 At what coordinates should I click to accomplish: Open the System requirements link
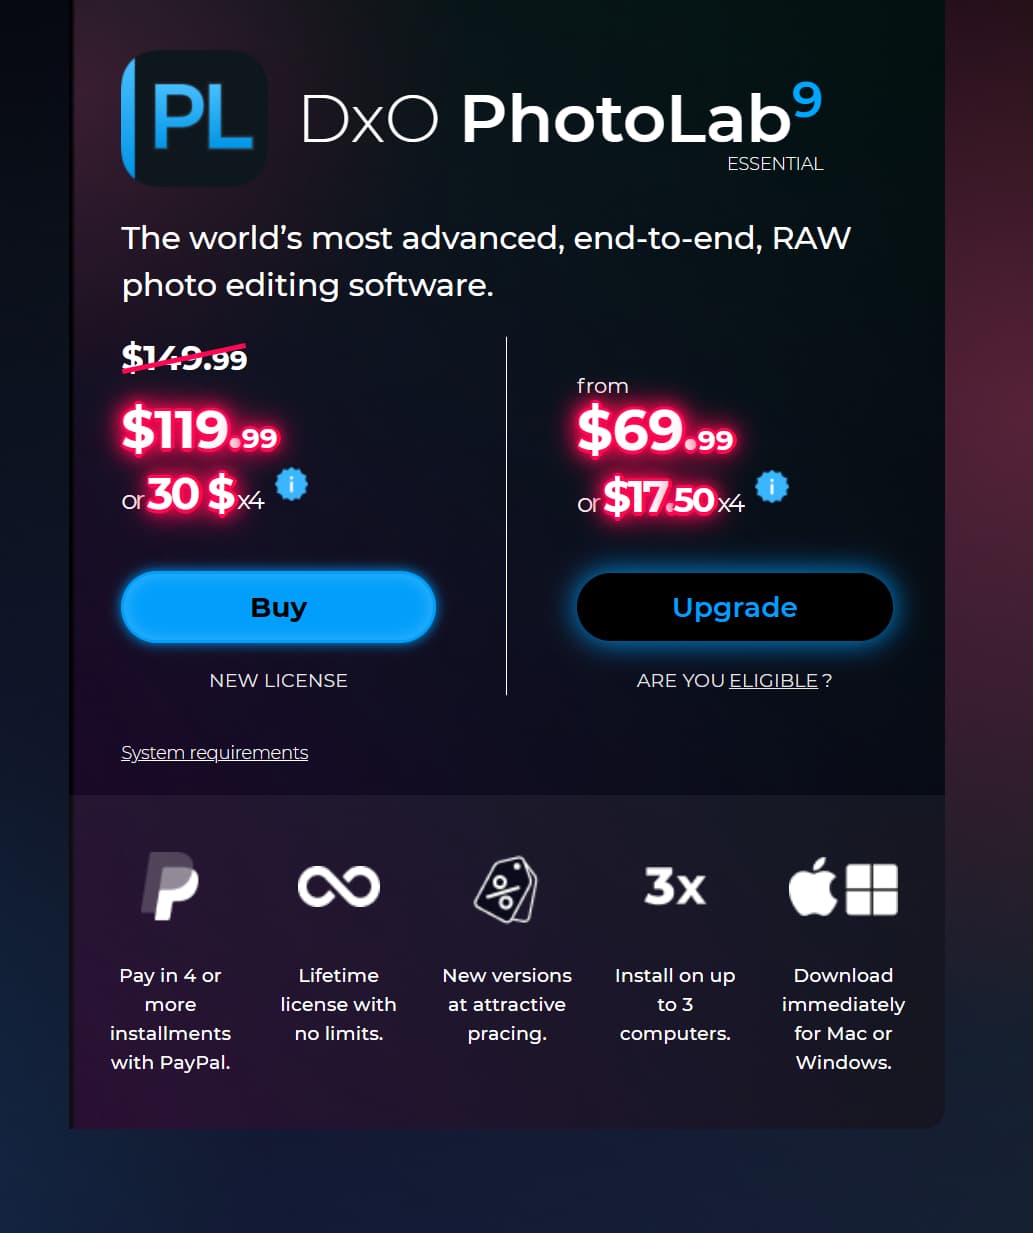pos(214,752)
